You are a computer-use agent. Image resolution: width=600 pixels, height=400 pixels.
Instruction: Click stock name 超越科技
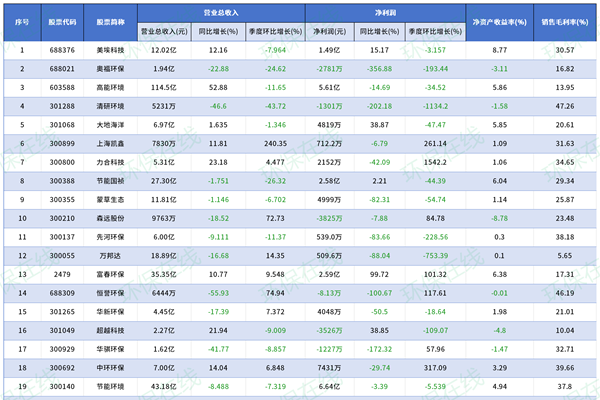111,330
